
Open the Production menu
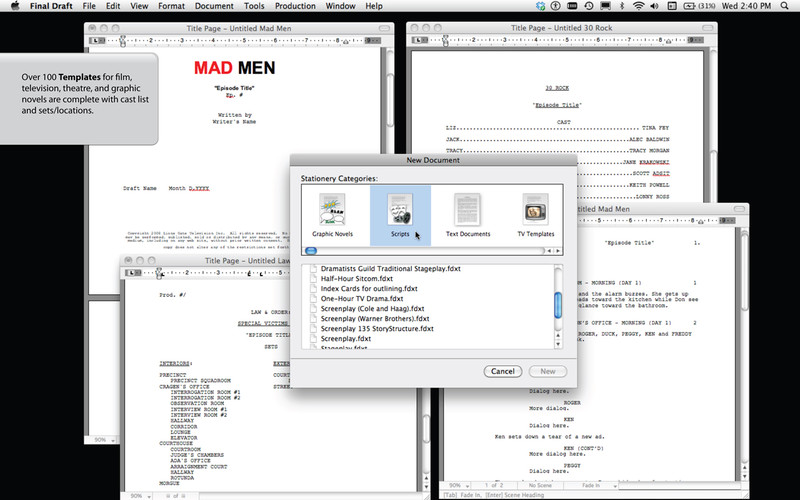tap(295, 6)
